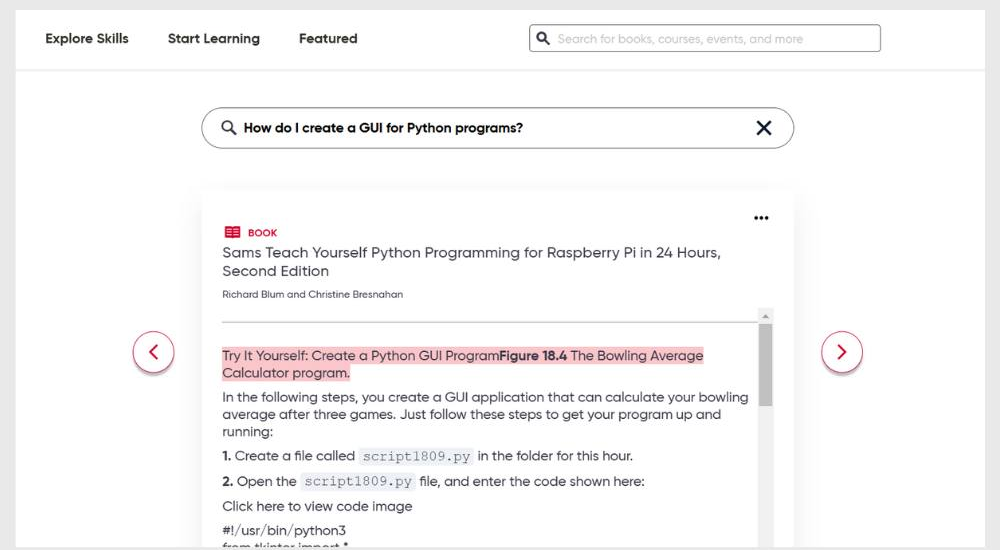
Task: Click the magnifier icon in the question bar
Action: [x=228, y=128]
